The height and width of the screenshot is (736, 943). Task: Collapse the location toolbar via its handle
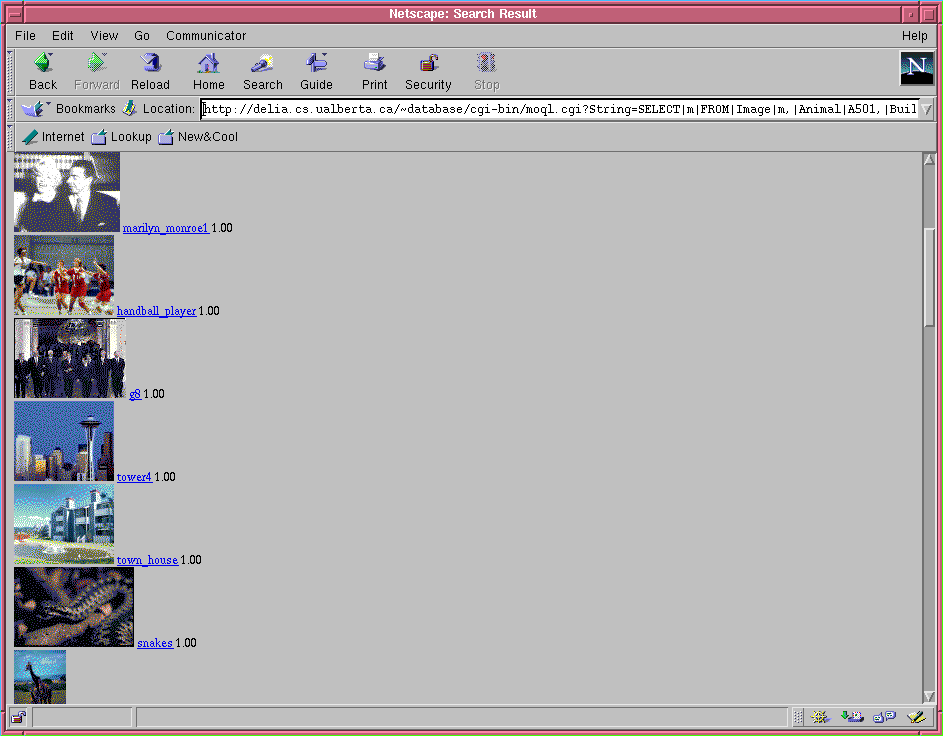(x=10, y=109)
